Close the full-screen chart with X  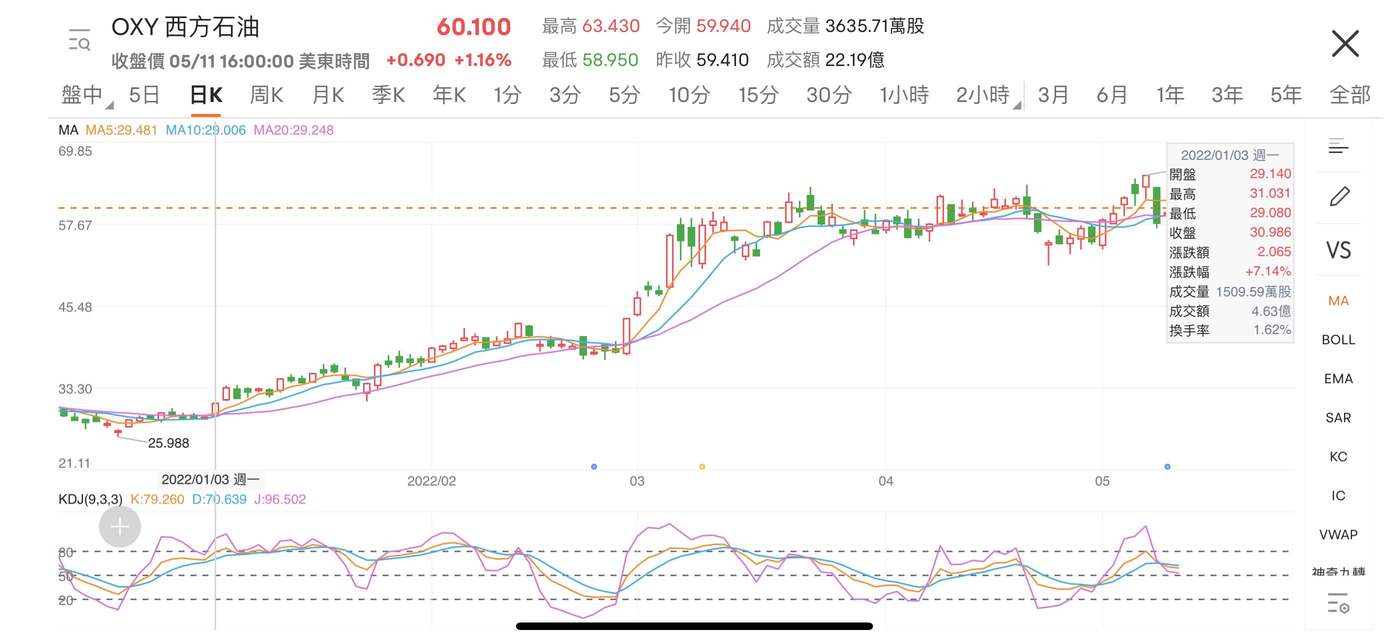1345,43
